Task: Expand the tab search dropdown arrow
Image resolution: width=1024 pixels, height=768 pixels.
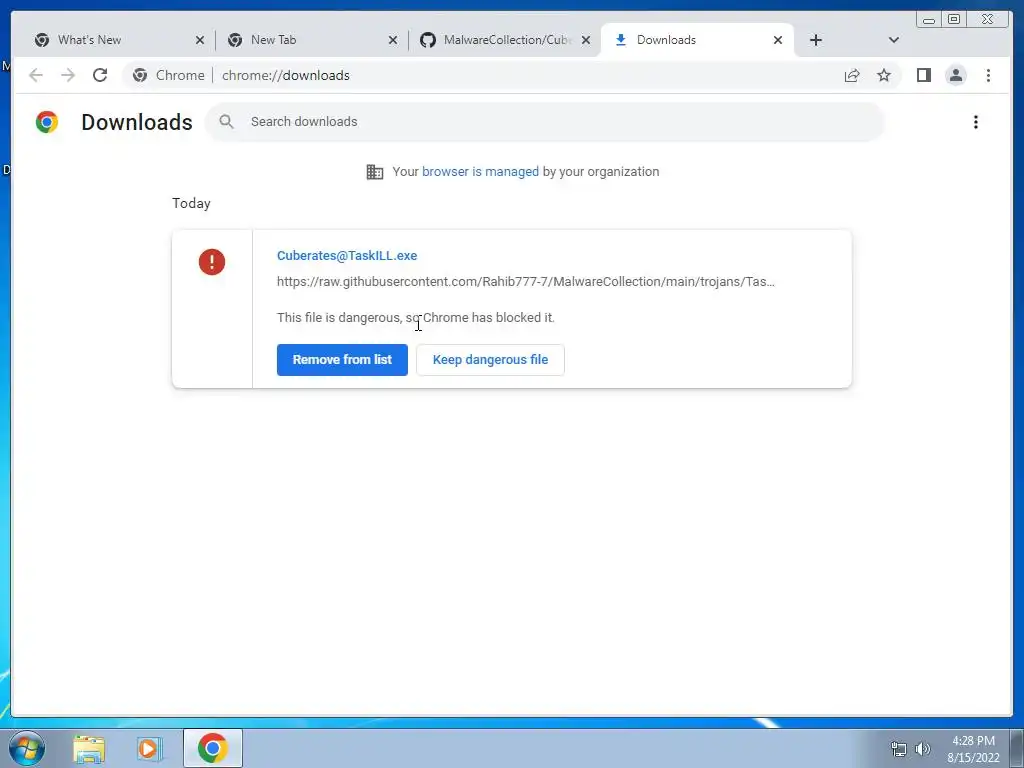Action: pos(894,40)
